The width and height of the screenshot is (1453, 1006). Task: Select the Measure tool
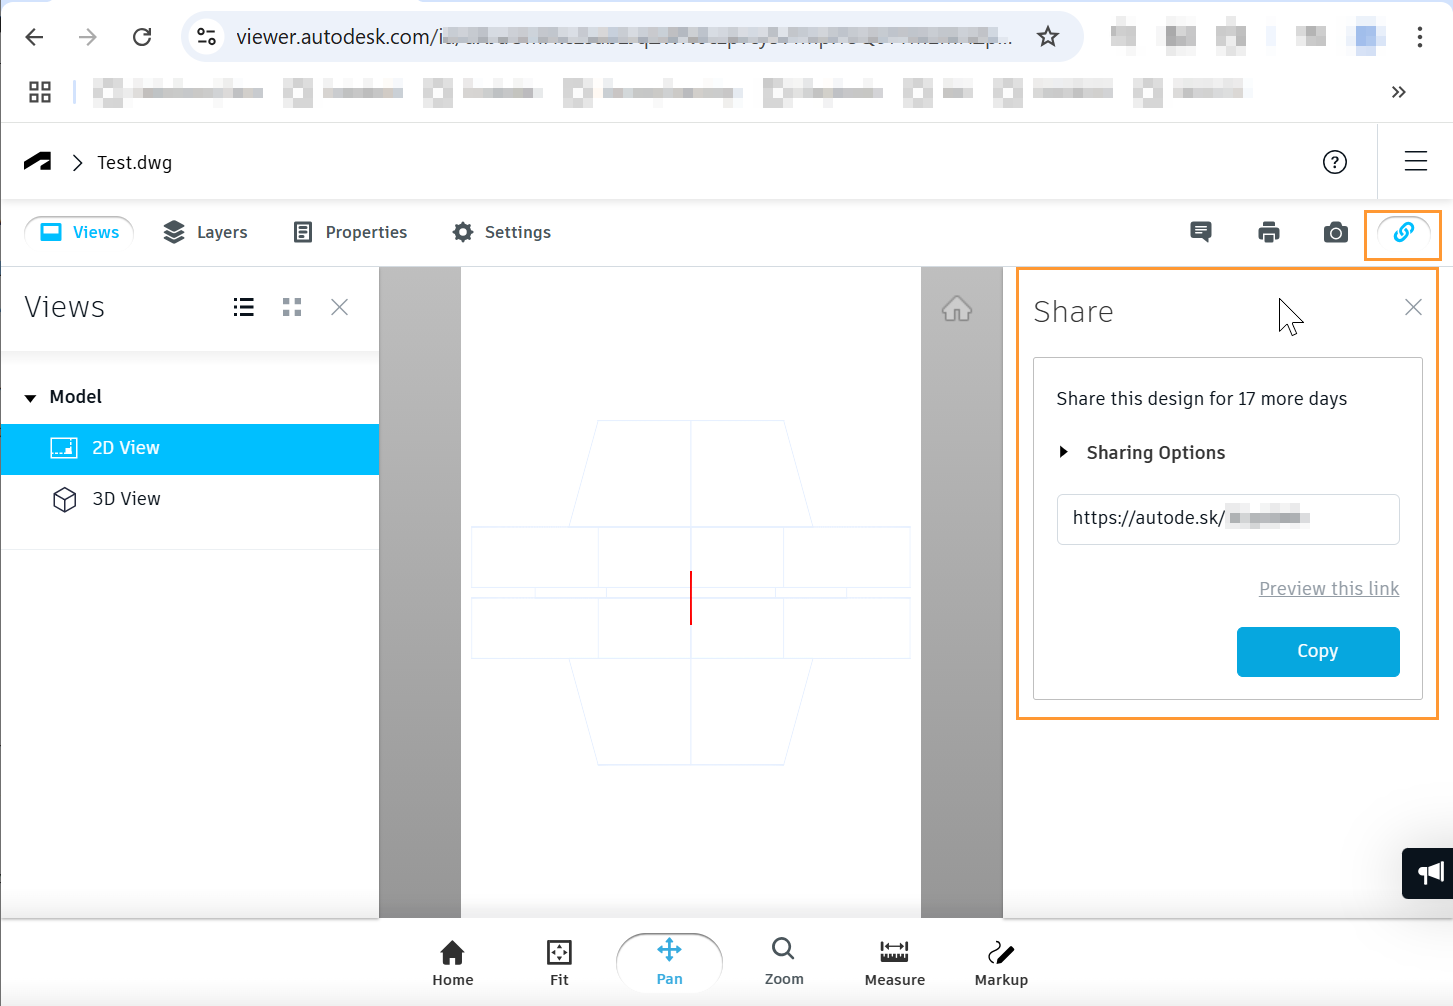click(894, 962)
